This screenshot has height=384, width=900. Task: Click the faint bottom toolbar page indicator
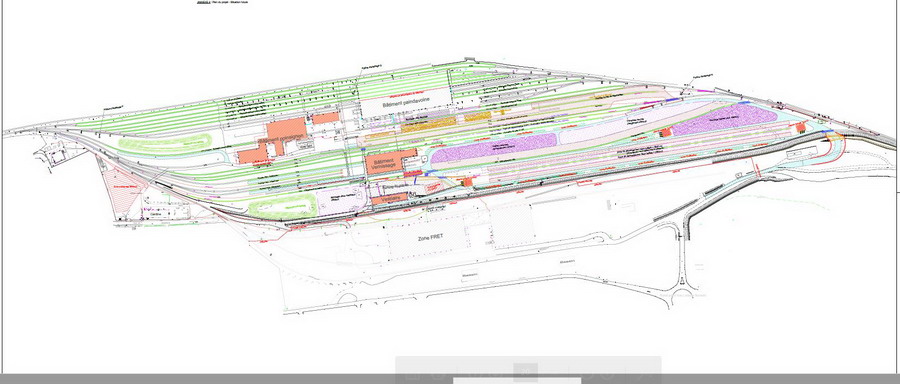tap(525, 370)
